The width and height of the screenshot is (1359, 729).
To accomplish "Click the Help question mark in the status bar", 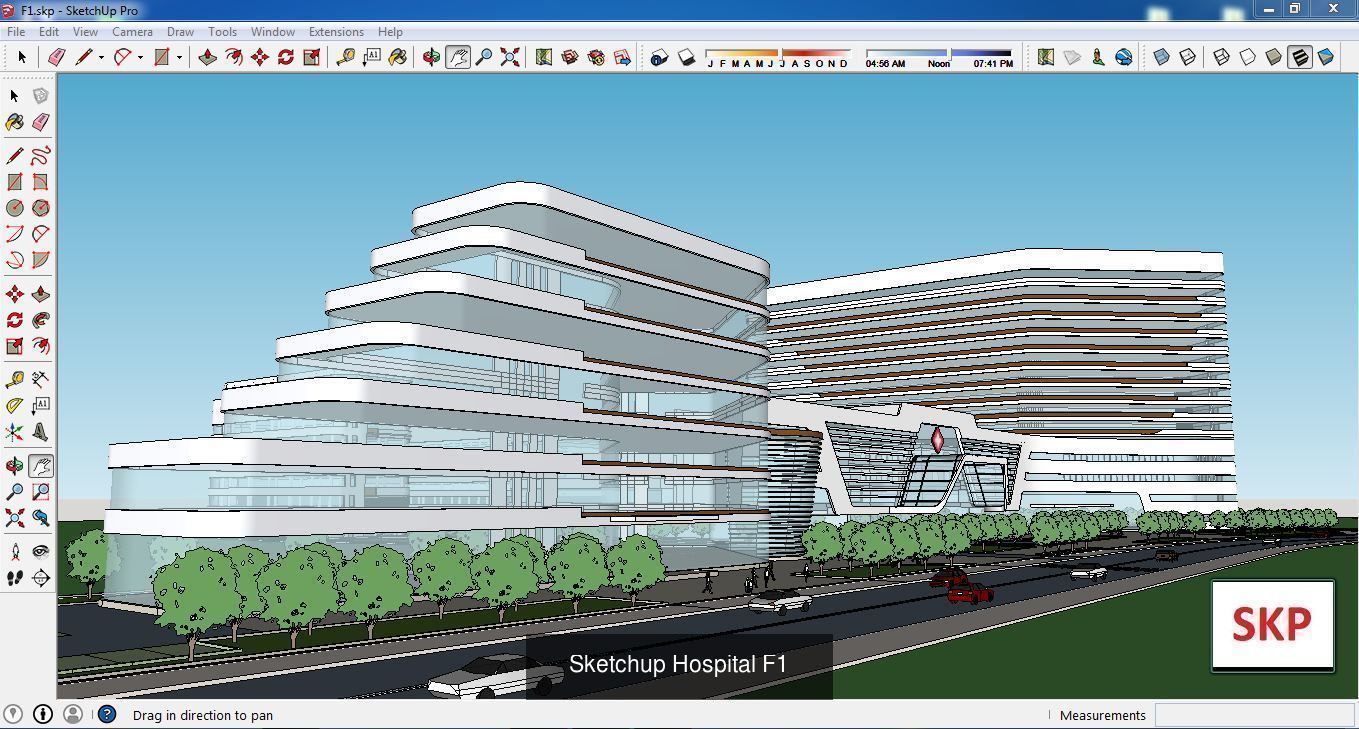I will 105,714.
